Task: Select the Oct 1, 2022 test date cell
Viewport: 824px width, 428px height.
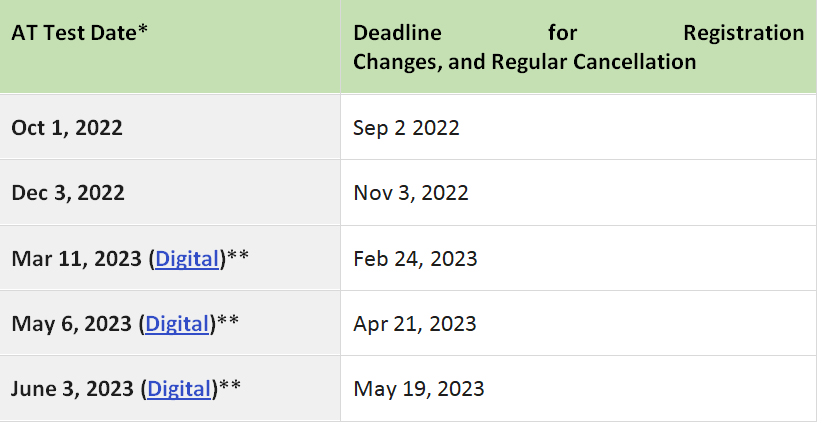Action: pyautogui.click(x=67, y=128)
